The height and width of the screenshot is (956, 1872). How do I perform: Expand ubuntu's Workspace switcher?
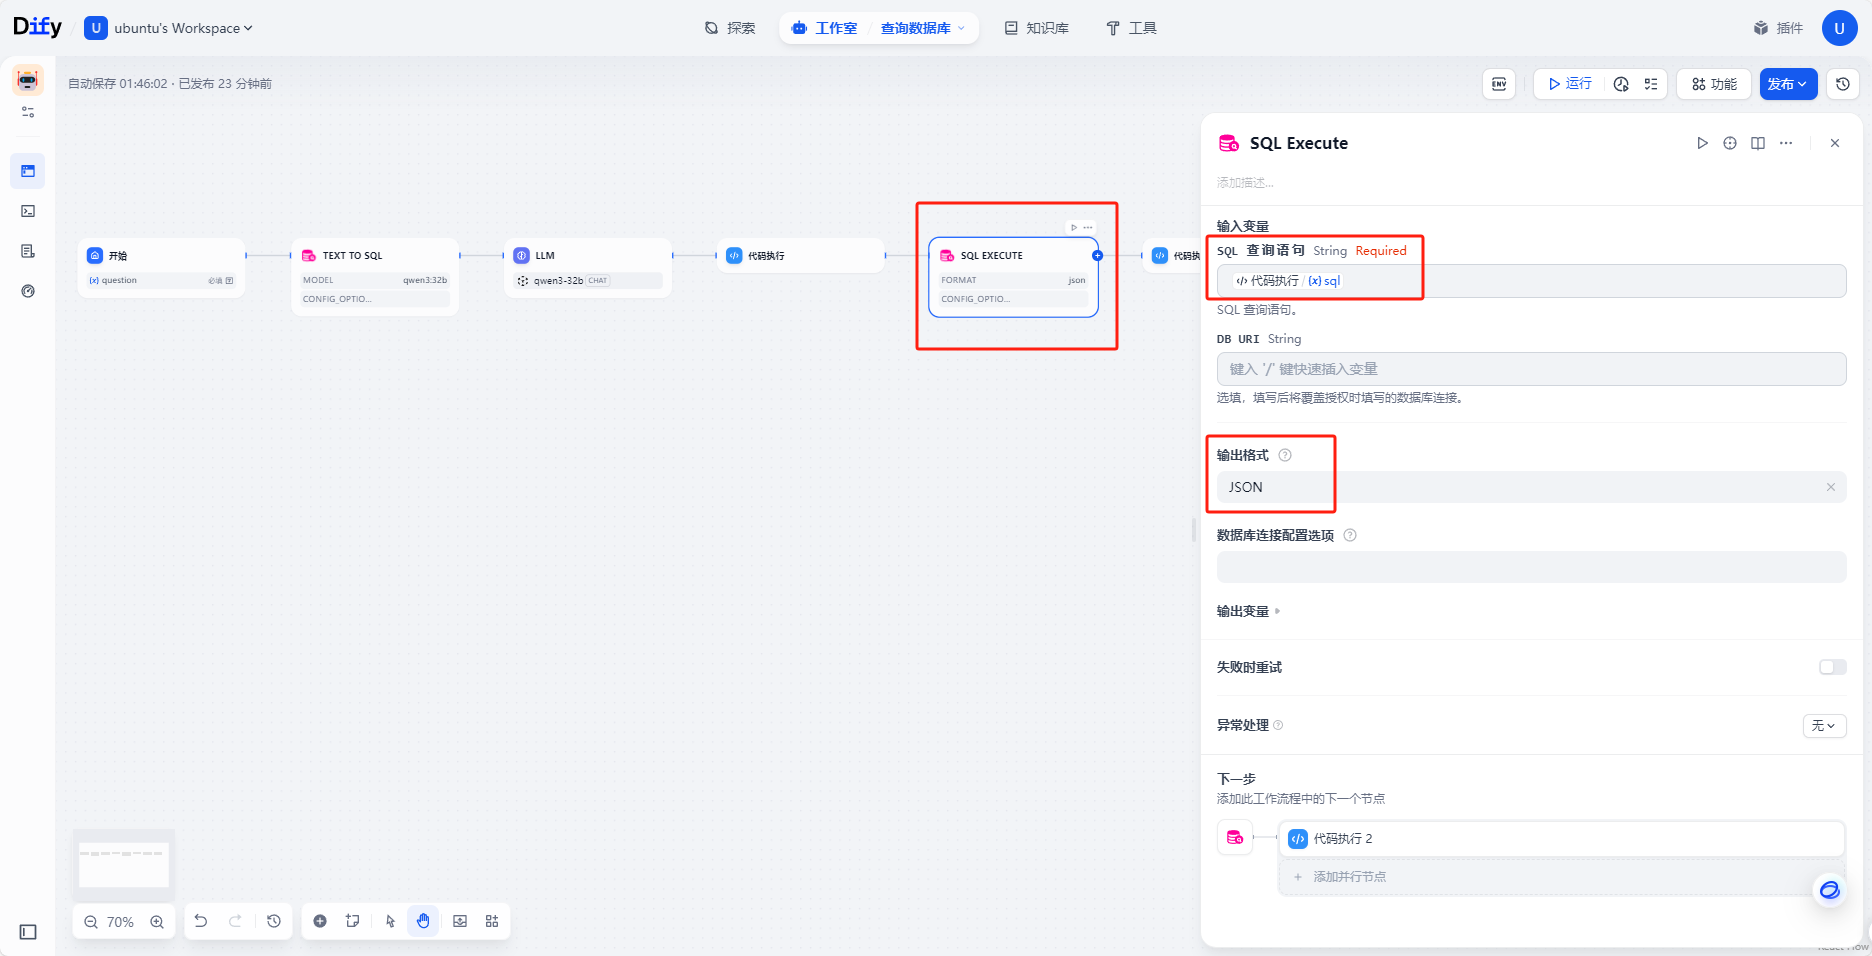(x=169, y=28)
